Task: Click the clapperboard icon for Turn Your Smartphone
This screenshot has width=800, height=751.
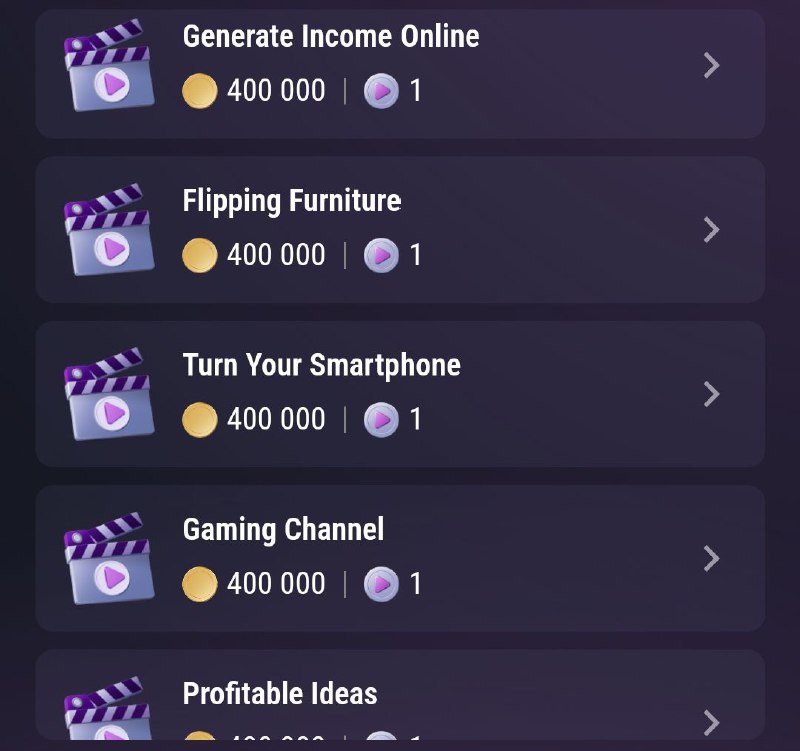Action: (109, 394)
